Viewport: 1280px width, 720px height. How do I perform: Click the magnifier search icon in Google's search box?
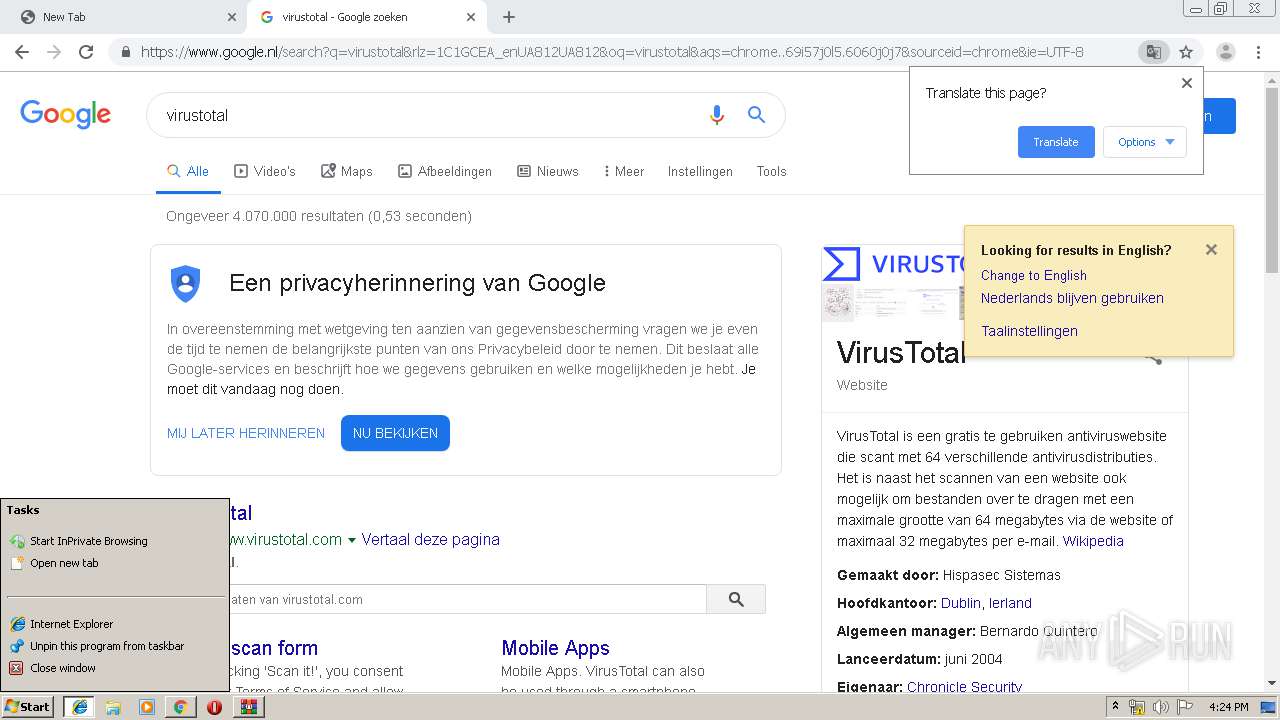click(x=756, y=115)
